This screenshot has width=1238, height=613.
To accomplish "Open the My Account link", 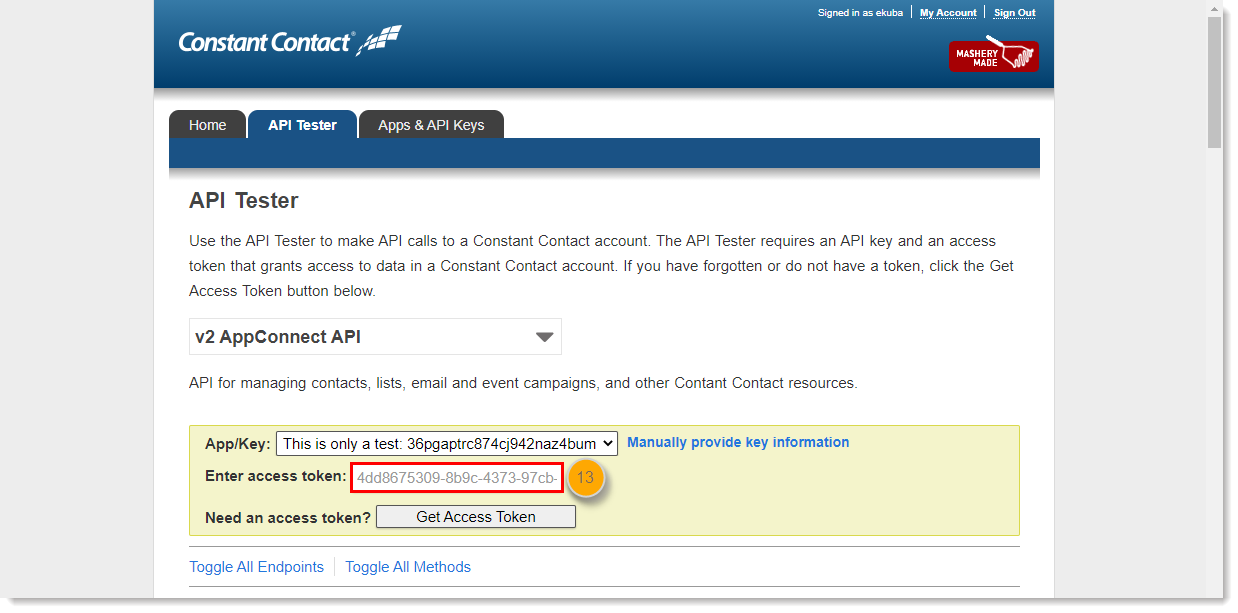I will pyautogui.click(x=948, y=13).
